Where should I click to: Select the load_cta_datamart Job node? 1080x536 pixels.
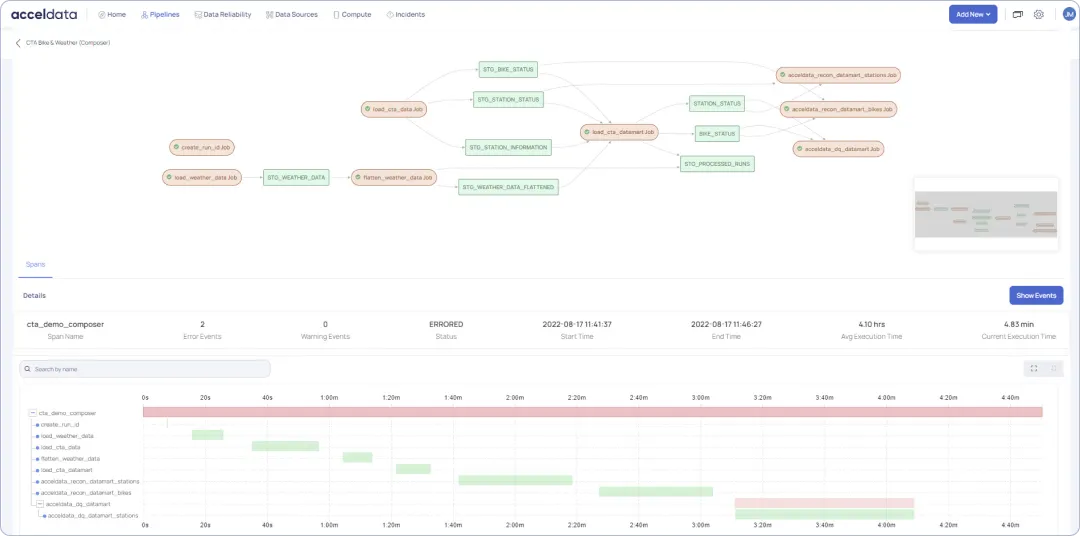coord(619,132)
